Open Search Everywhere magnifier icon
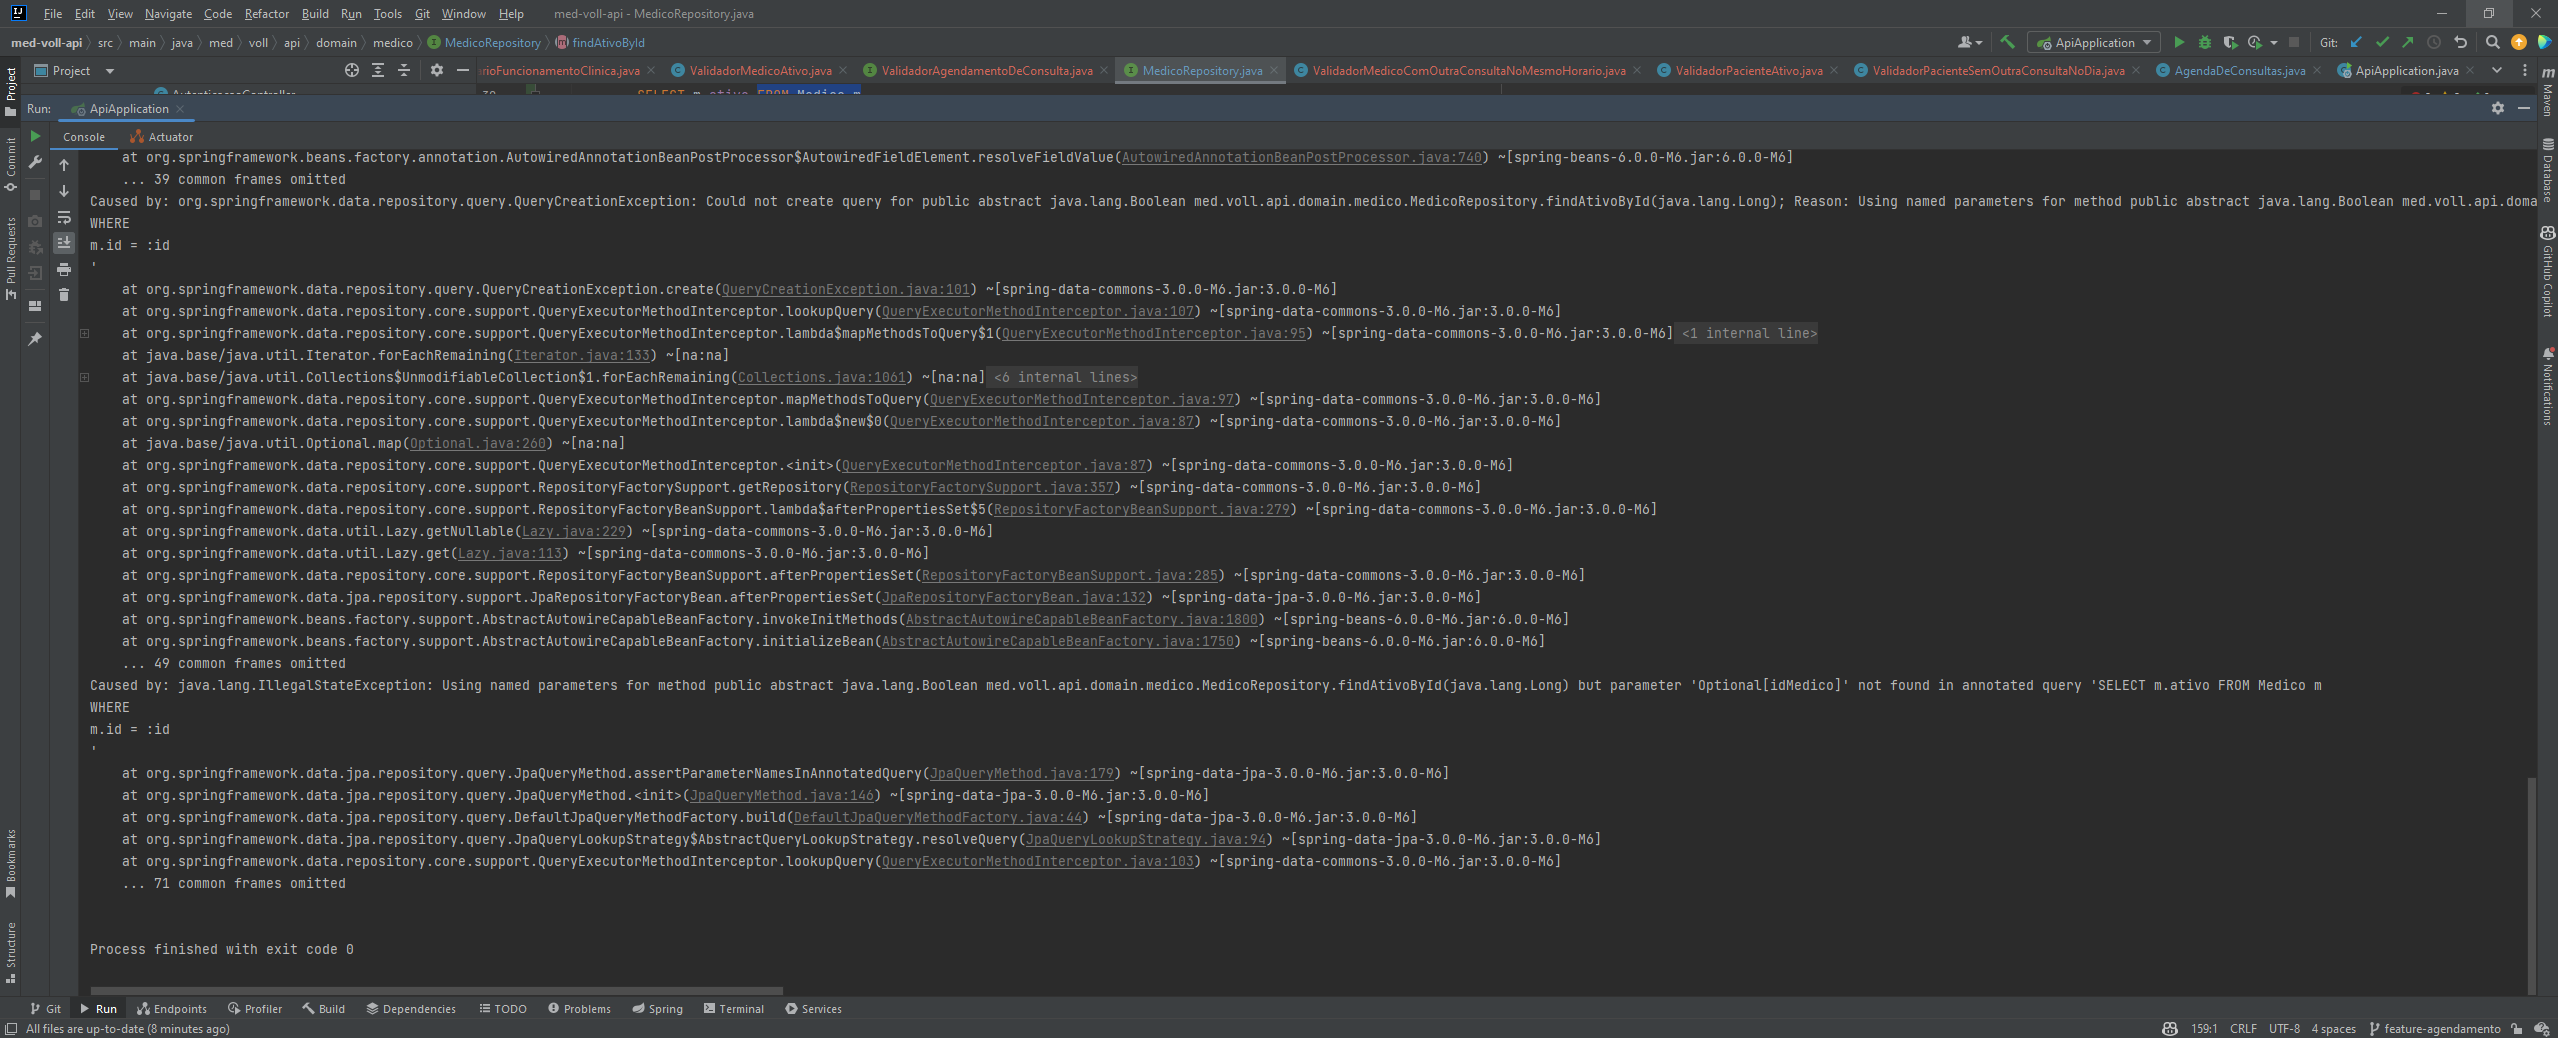This screenshot has width=2558, height=1038. [x=2493, y=42]
